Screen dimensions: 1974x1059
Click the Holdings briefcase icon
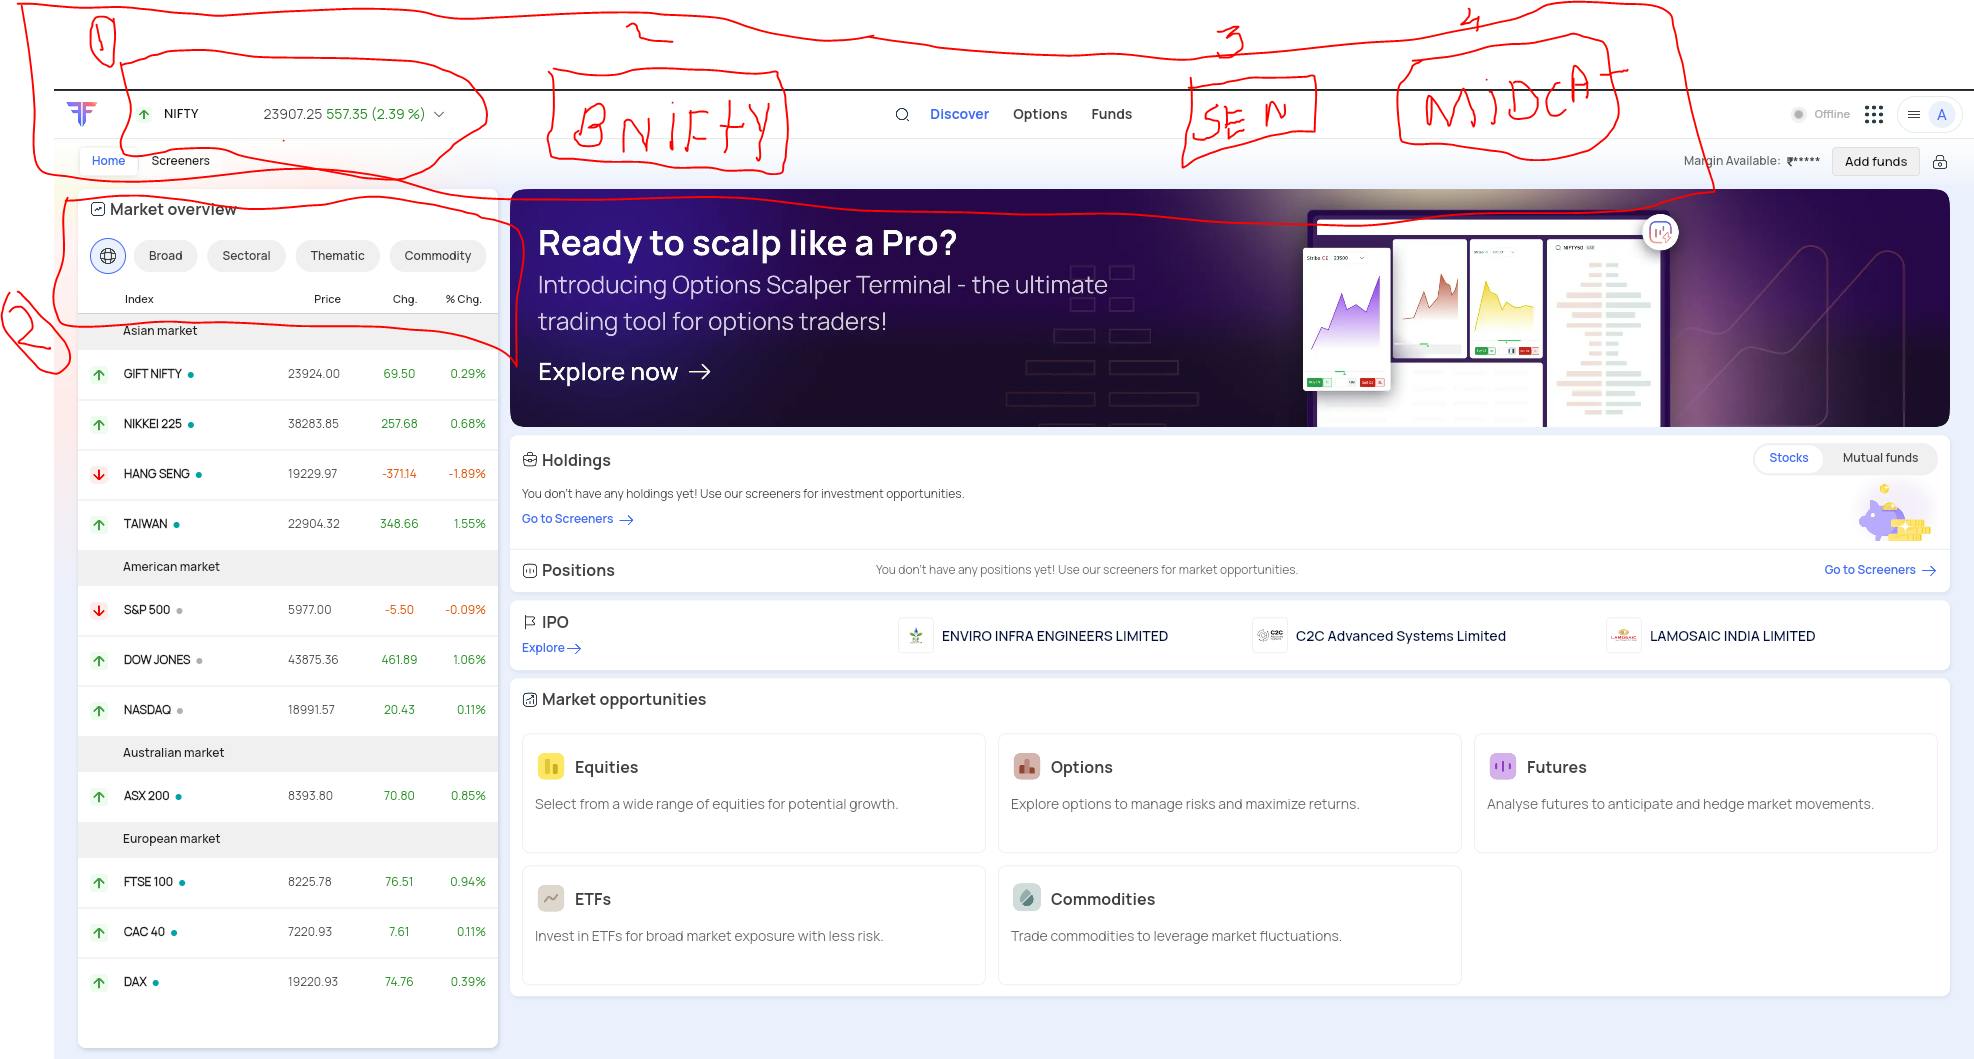pyautogui.click(x=530, y=460)
